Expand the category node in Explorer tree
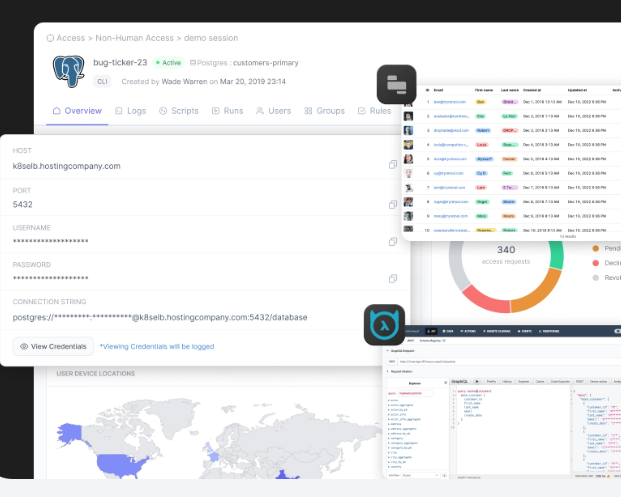 [x=389, y=438]
